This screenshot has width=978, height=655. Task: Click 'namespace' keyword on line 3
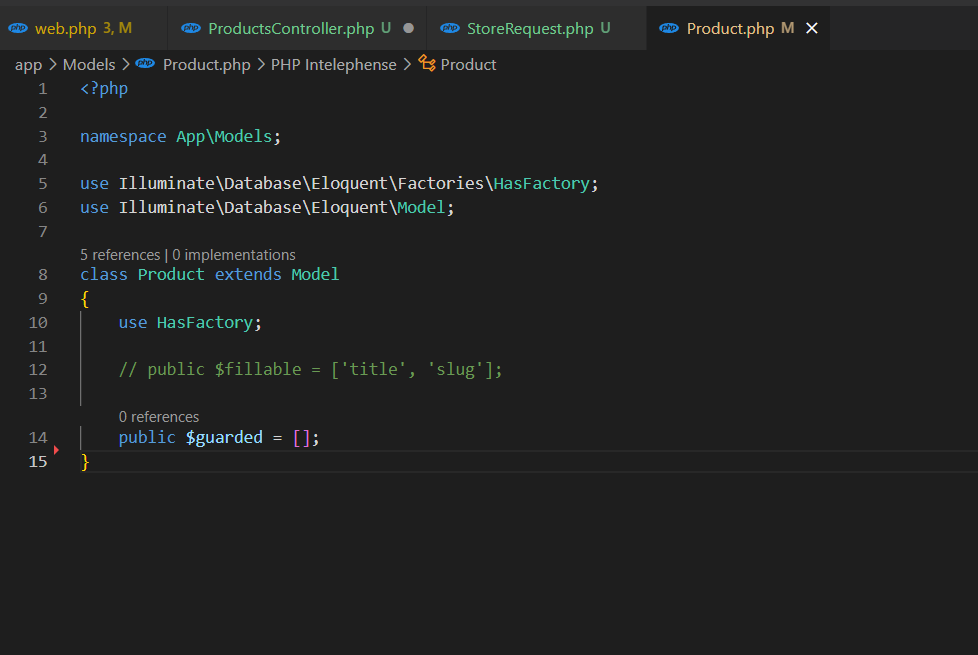click(123, 137)
